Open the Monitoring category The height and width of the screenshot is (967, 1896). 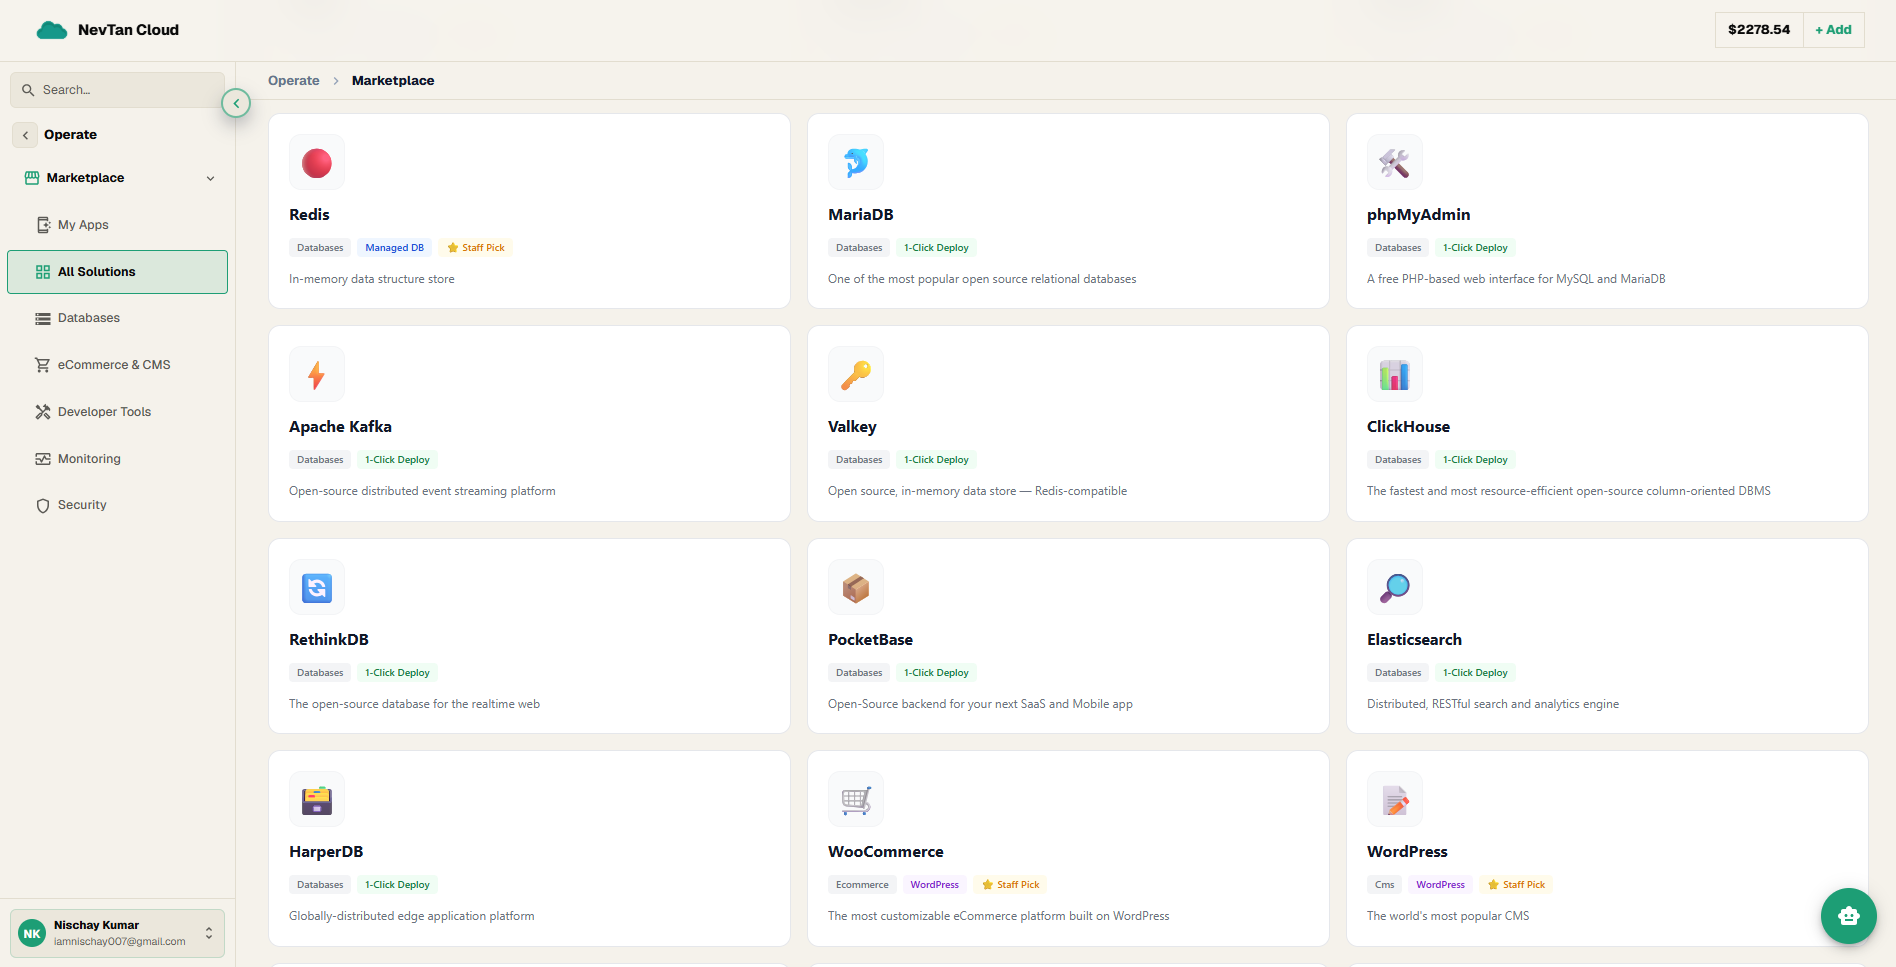point(117,459)
